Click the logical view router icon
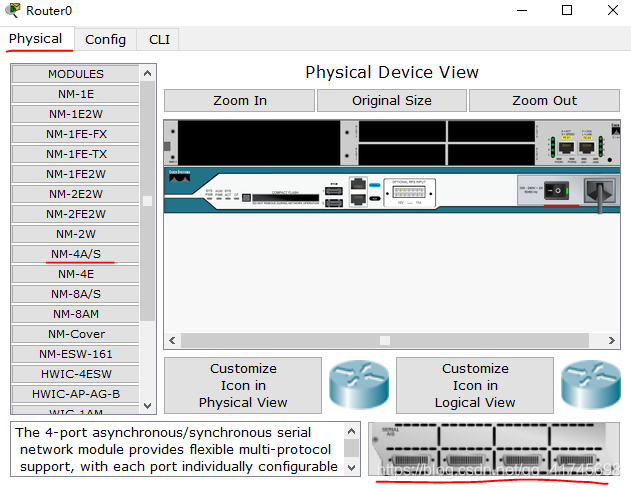631x489 pixels. (591, 385)
